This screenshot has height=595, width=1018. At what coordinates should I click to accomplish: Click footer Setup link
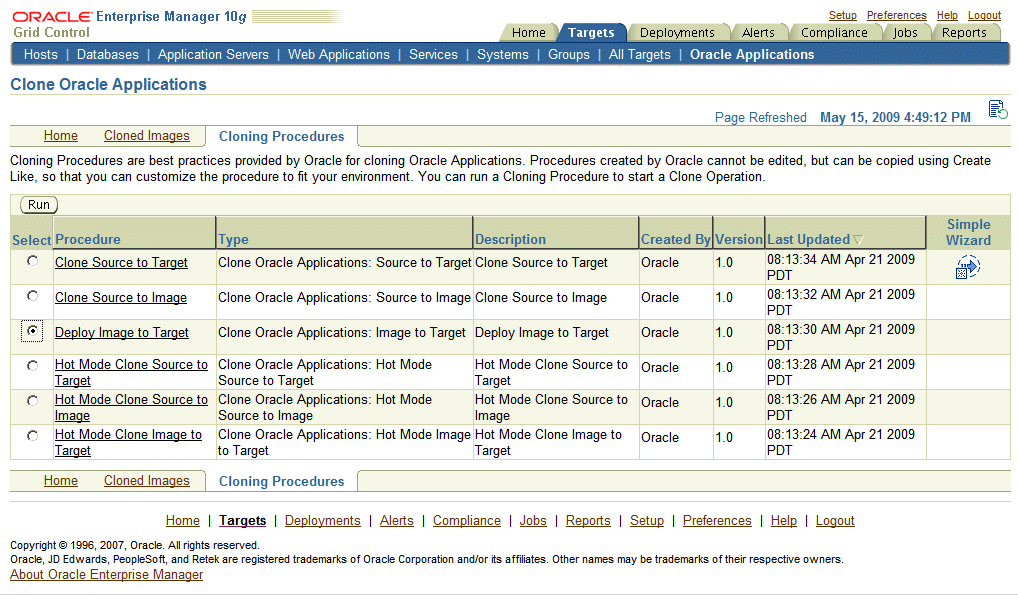647,520
